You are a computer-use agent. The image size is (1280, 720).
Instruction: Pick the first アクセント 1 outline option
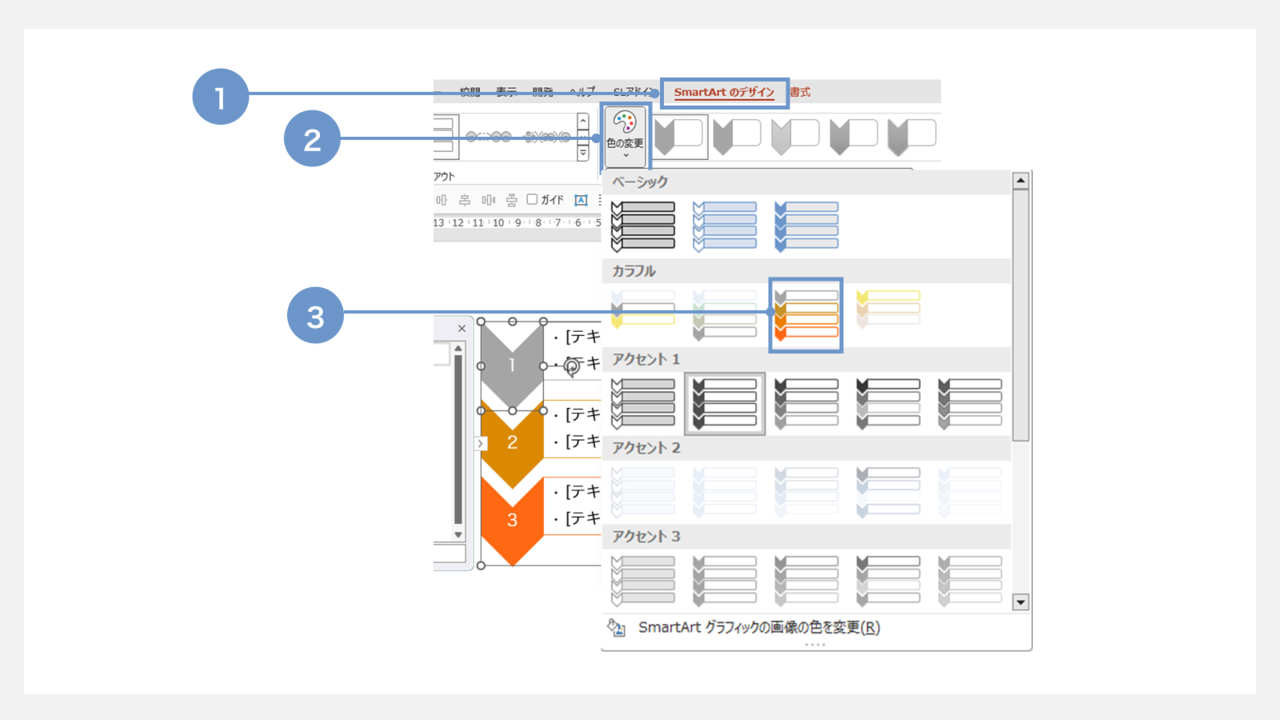tap(643, 403)
